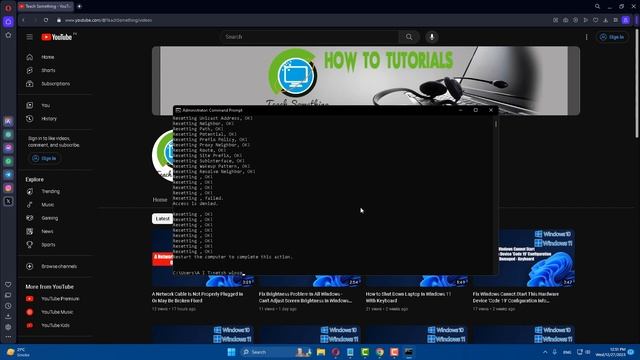The image size is (640, 360).
Task: Open the taskbar clock and date
Action: click(610, 352)
